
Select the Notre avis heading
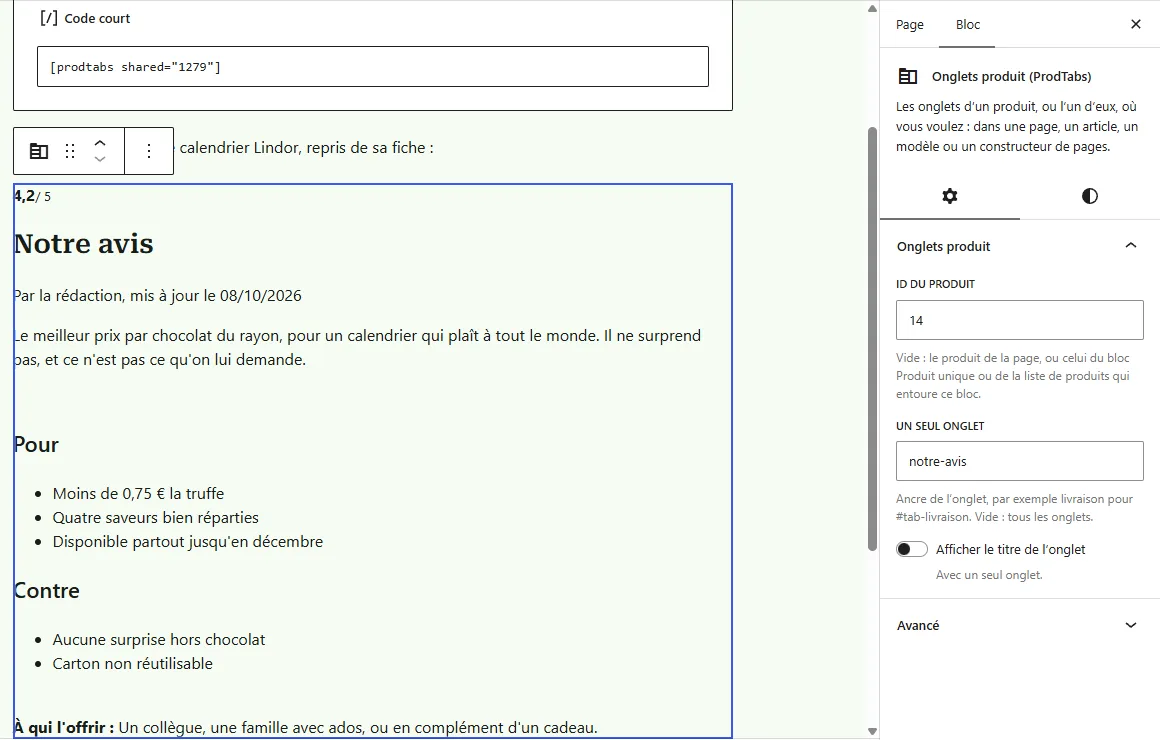[84, 243]
